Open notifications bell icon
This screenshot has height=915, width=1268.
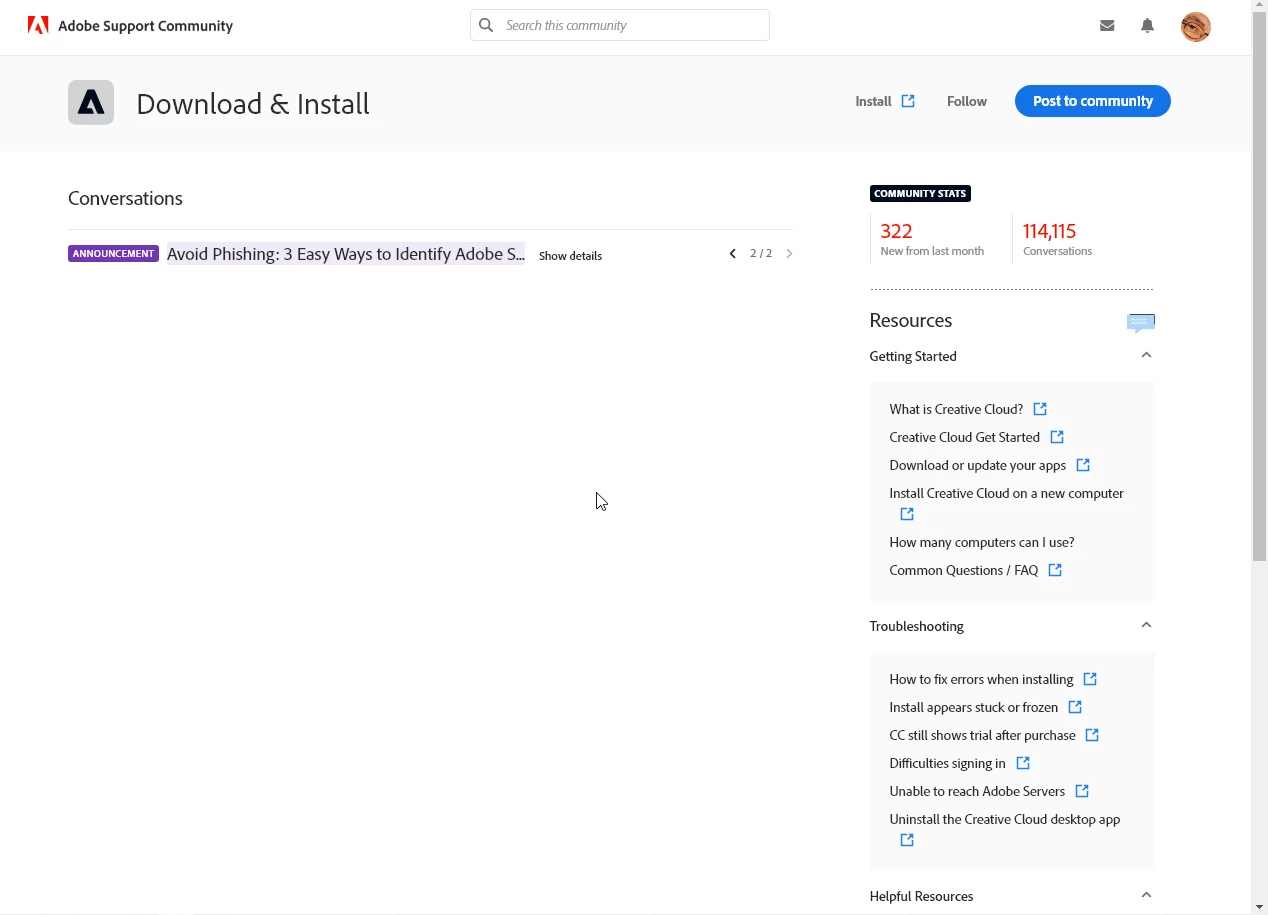point(1147,26)
